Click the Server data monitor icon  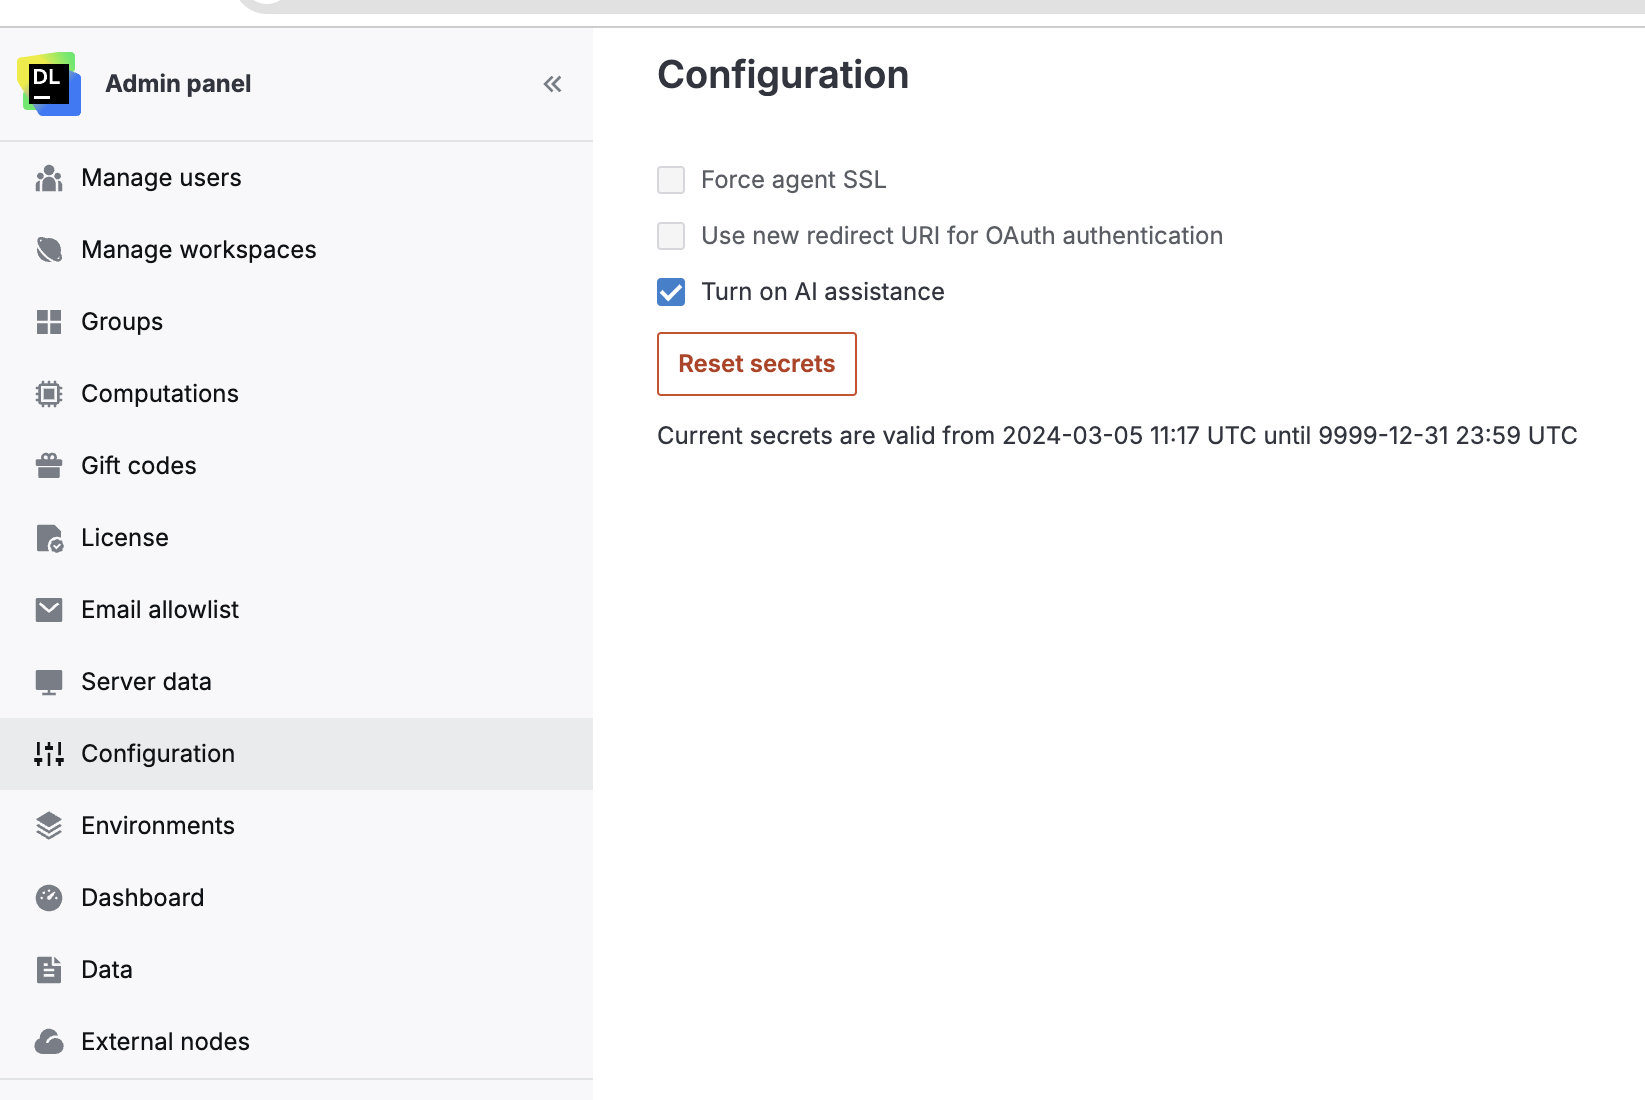pyautogui.click(x=48, y=681)
